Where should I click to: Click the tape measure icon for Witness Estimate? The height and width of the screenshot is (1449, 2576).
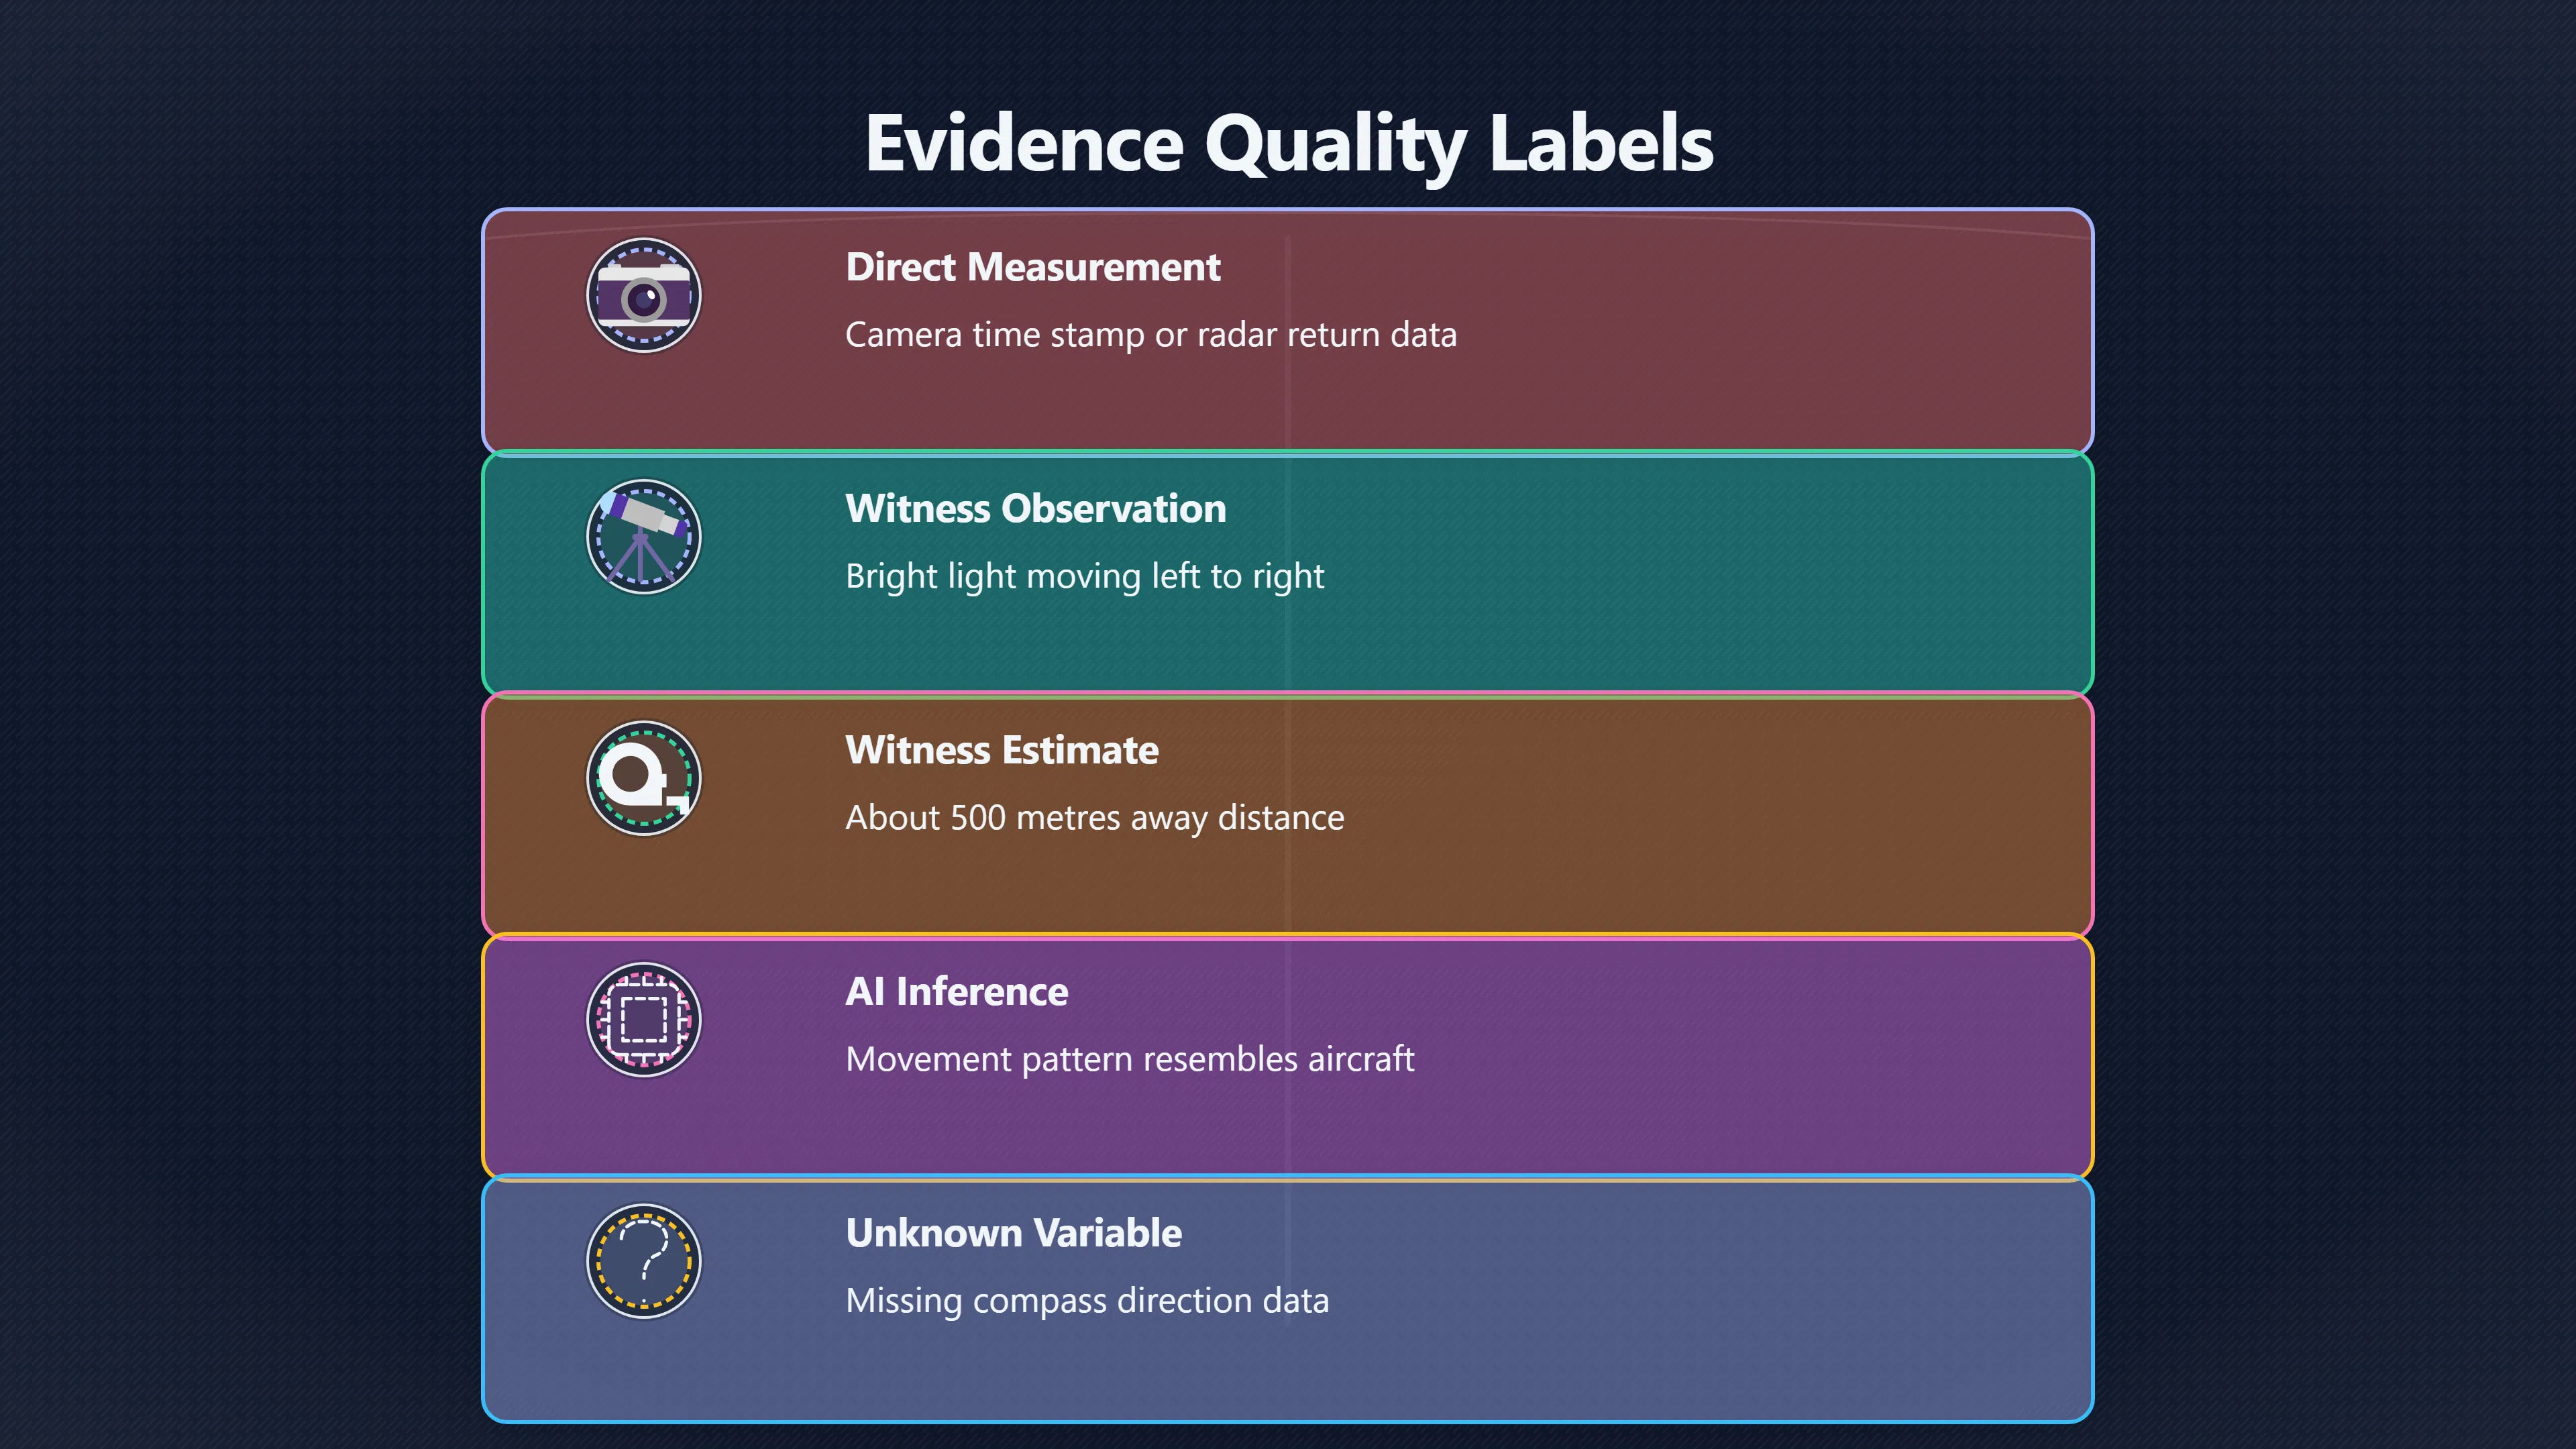click(x=643, y=779)
